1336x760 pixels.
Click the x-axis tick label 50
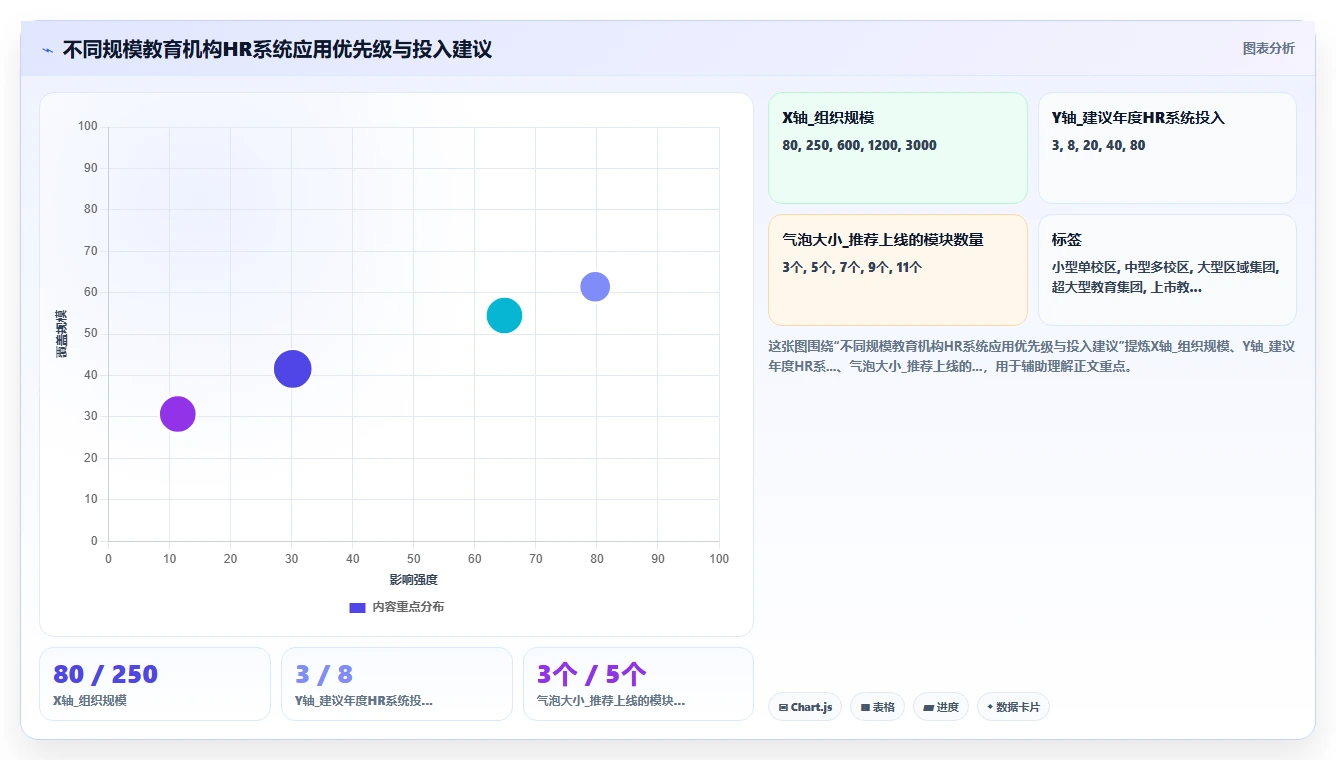click(414, 558)
